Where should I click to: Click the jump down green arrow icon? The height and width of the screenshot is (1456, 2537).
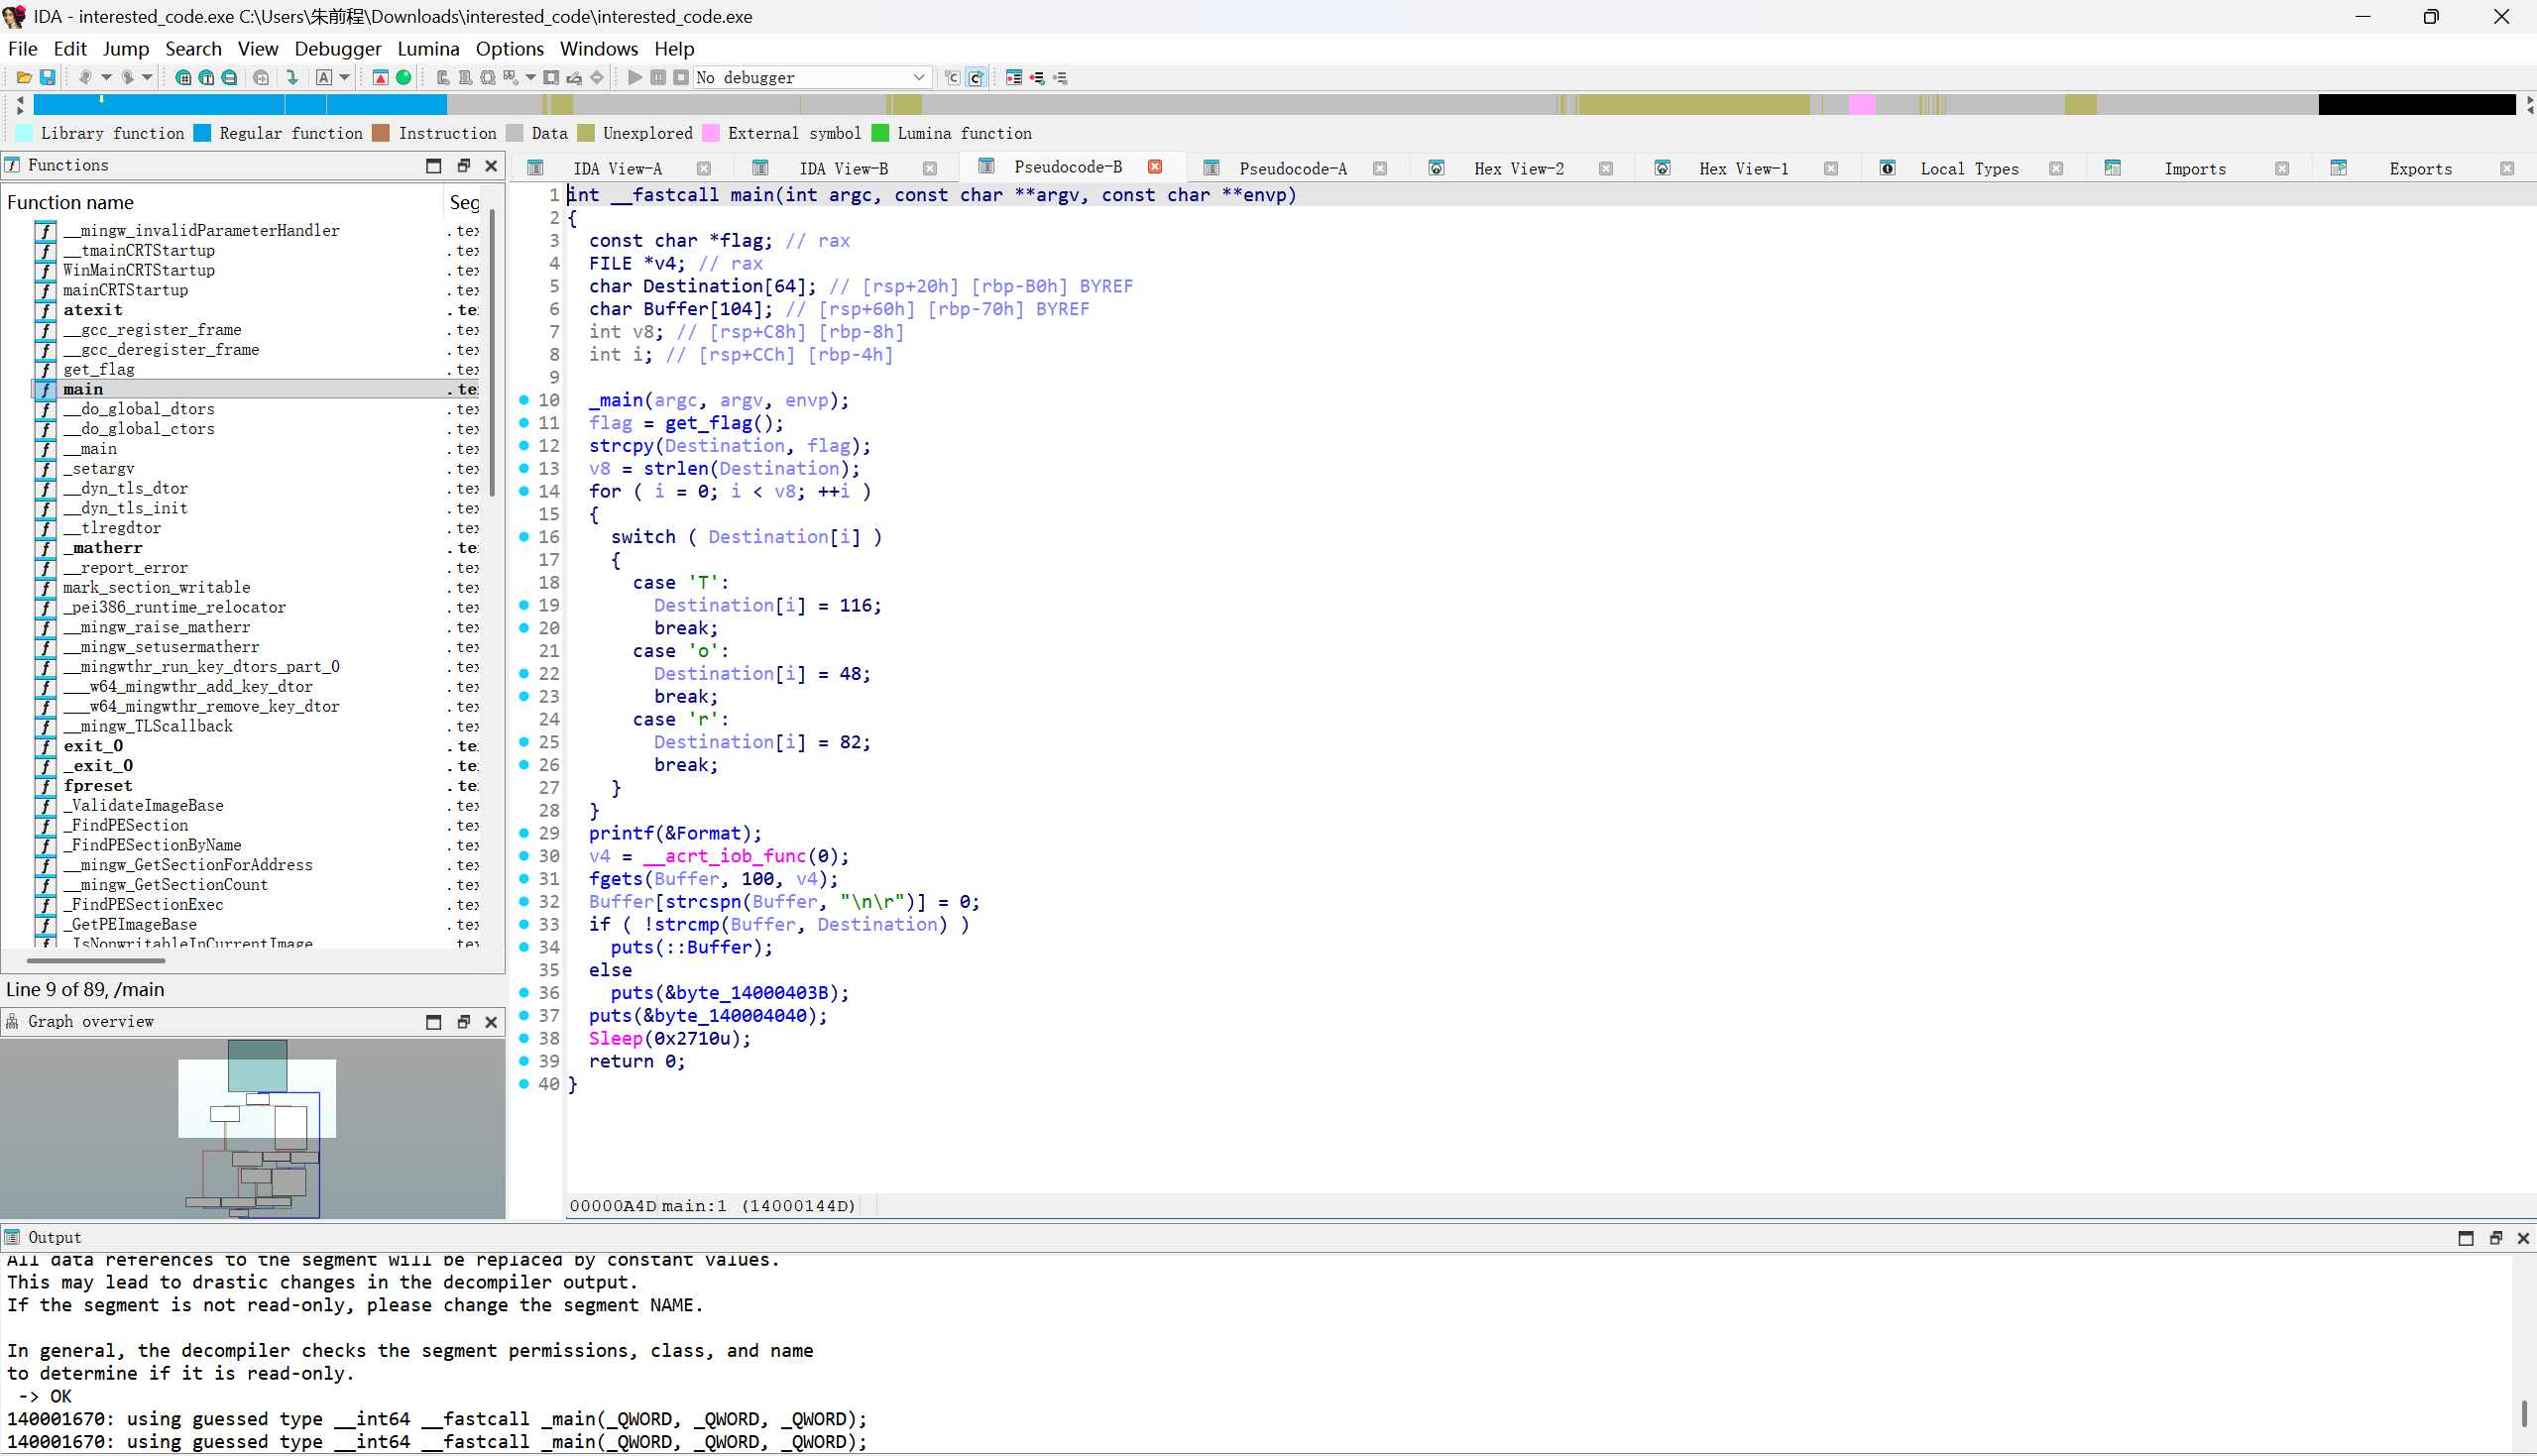(x=292, y=77)
